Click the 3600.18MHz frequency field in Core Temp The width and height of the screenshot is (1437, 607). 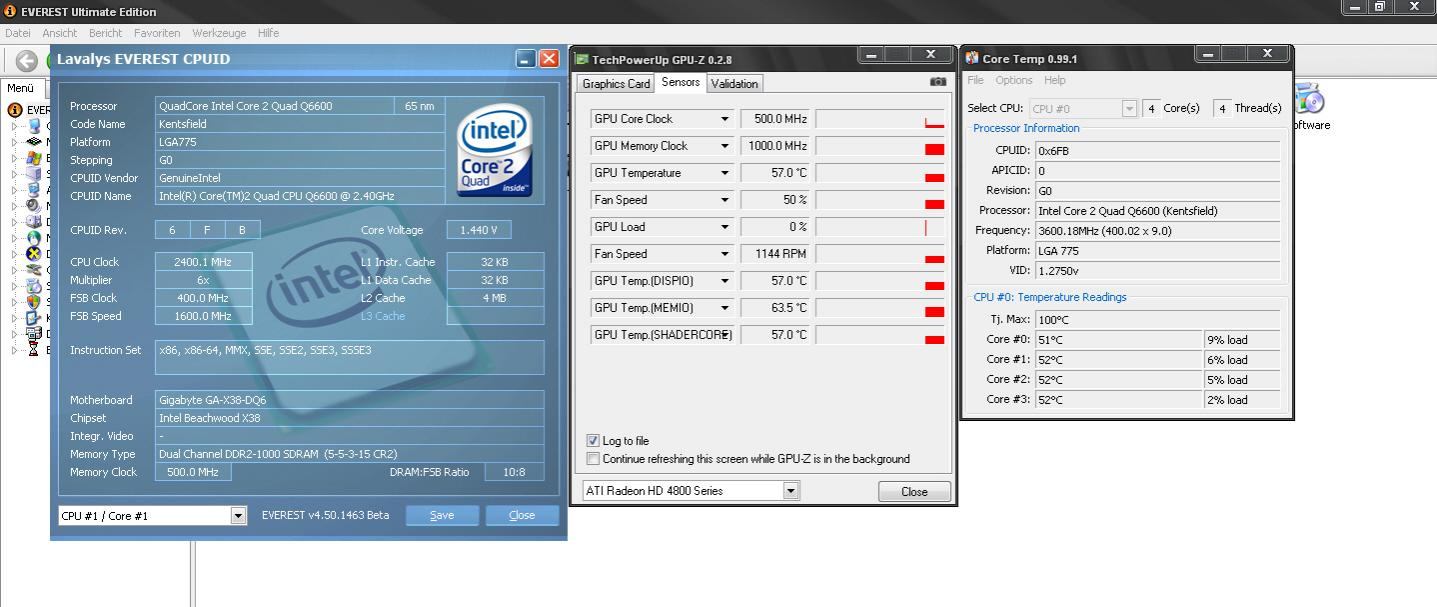click(1157, 231)
